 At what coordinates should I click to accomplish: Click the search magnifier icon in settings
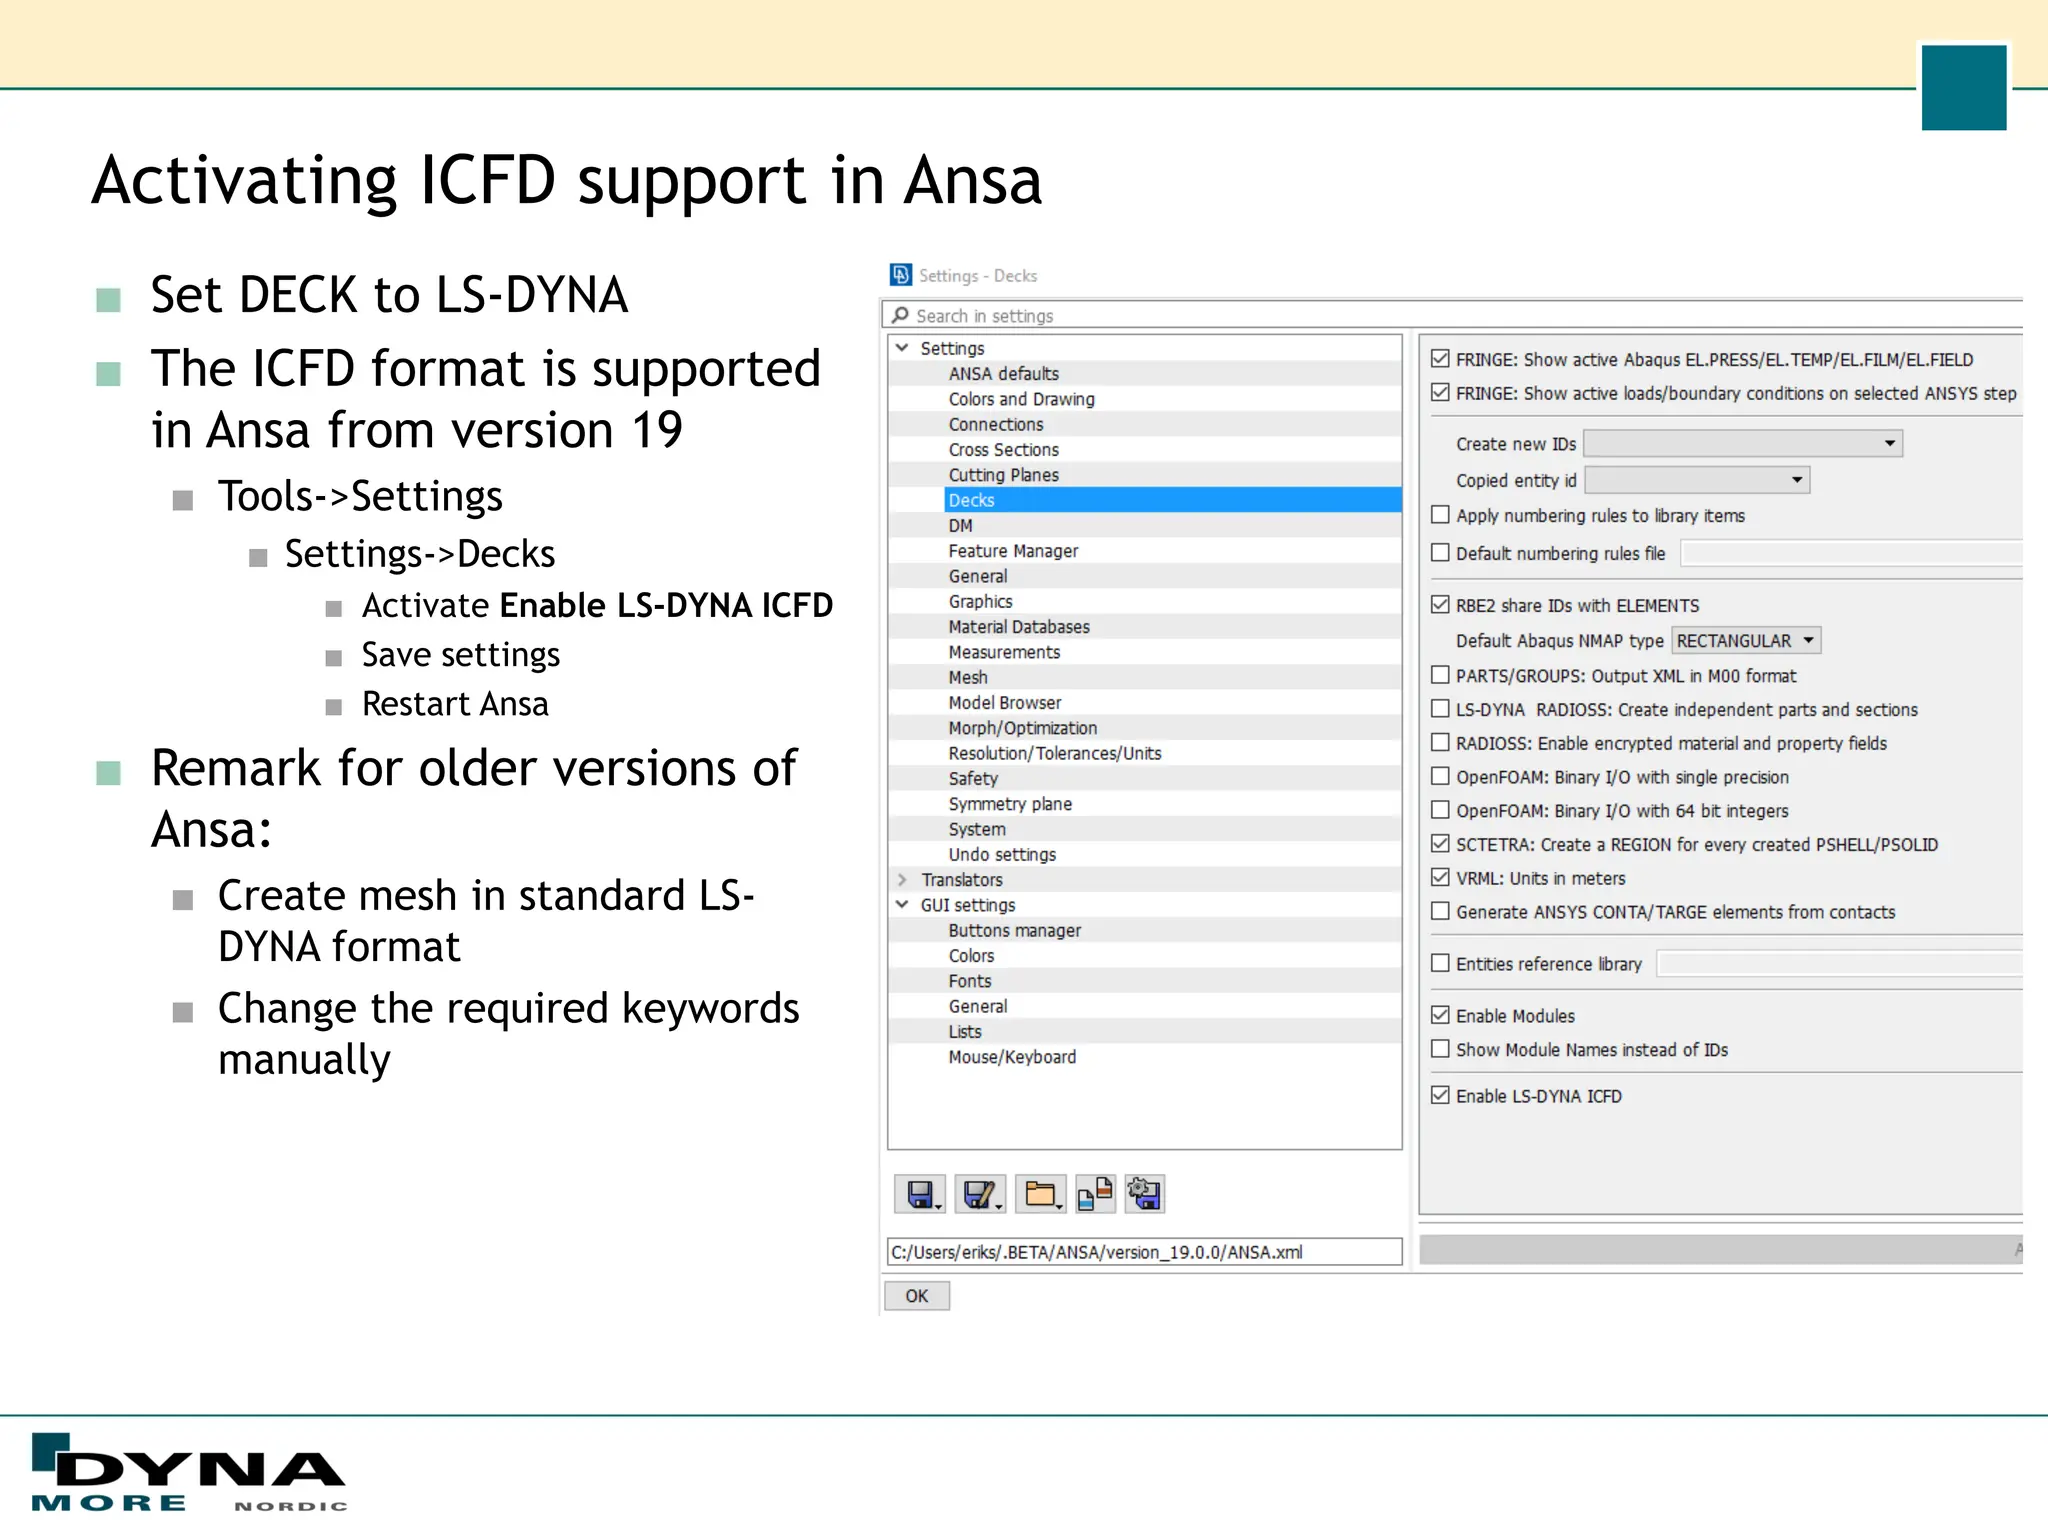tap(901, 315)
